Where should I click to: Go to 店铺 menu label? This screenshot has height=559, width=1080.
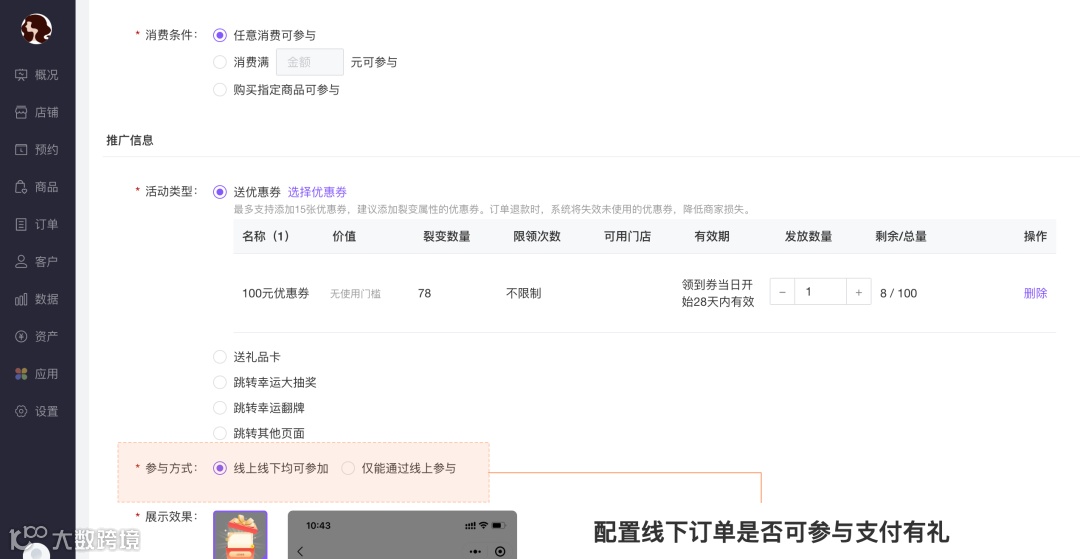point(47,112)
